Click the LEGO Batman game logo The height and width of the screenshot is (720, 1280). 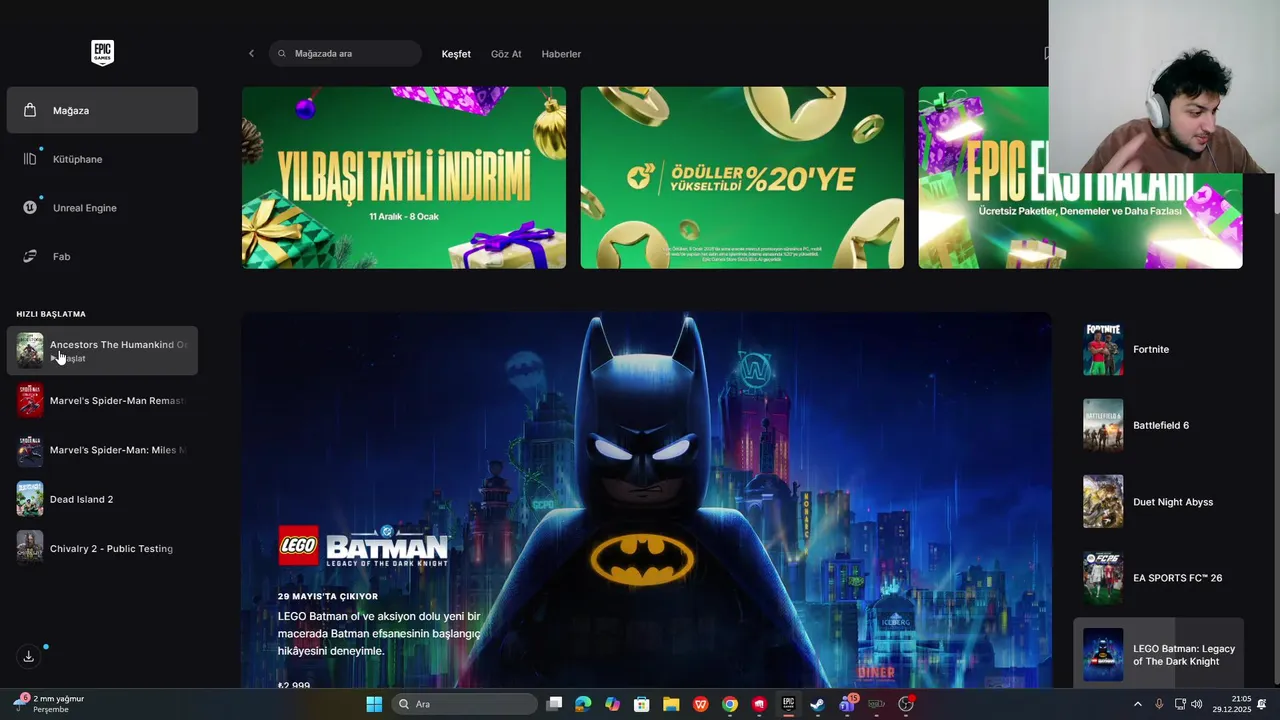364,546
